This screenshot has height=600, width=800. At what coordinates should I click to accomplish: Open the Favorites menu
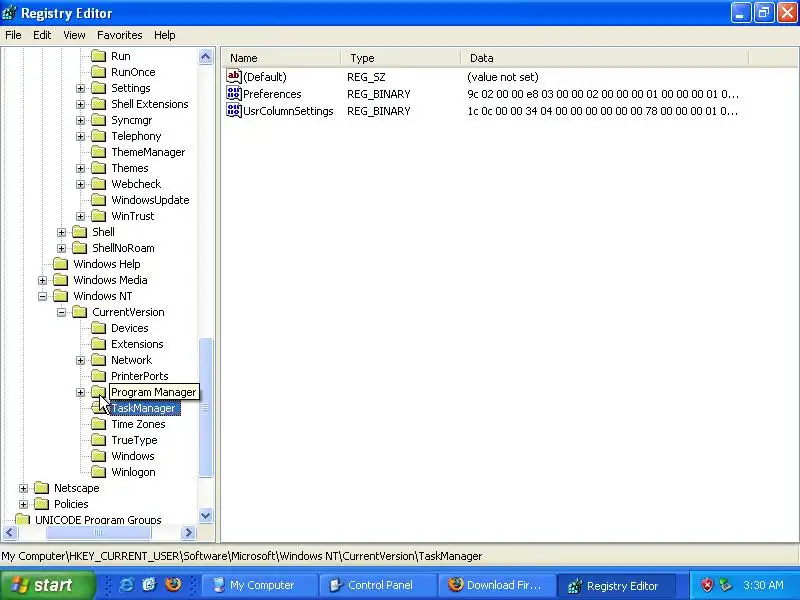pos(119,35)
